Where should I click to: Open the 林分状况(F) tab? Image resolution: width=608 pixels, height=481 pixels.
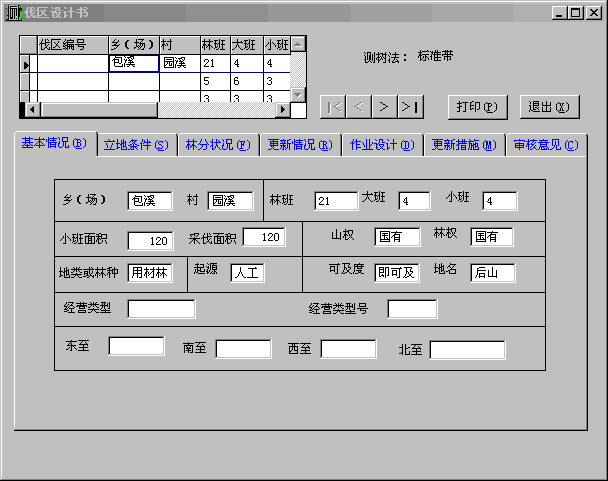(x=218, y=145)
